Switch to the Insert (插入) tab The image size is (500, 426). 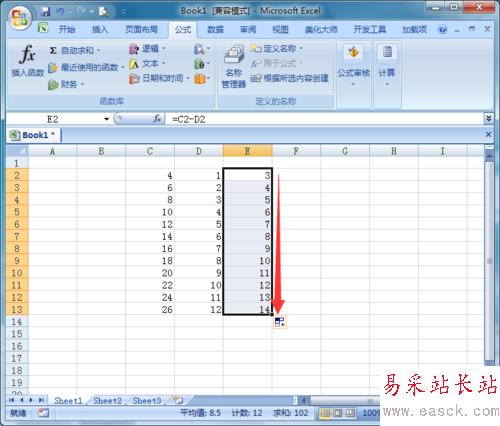pyautogui.click(x=100, y=30)
